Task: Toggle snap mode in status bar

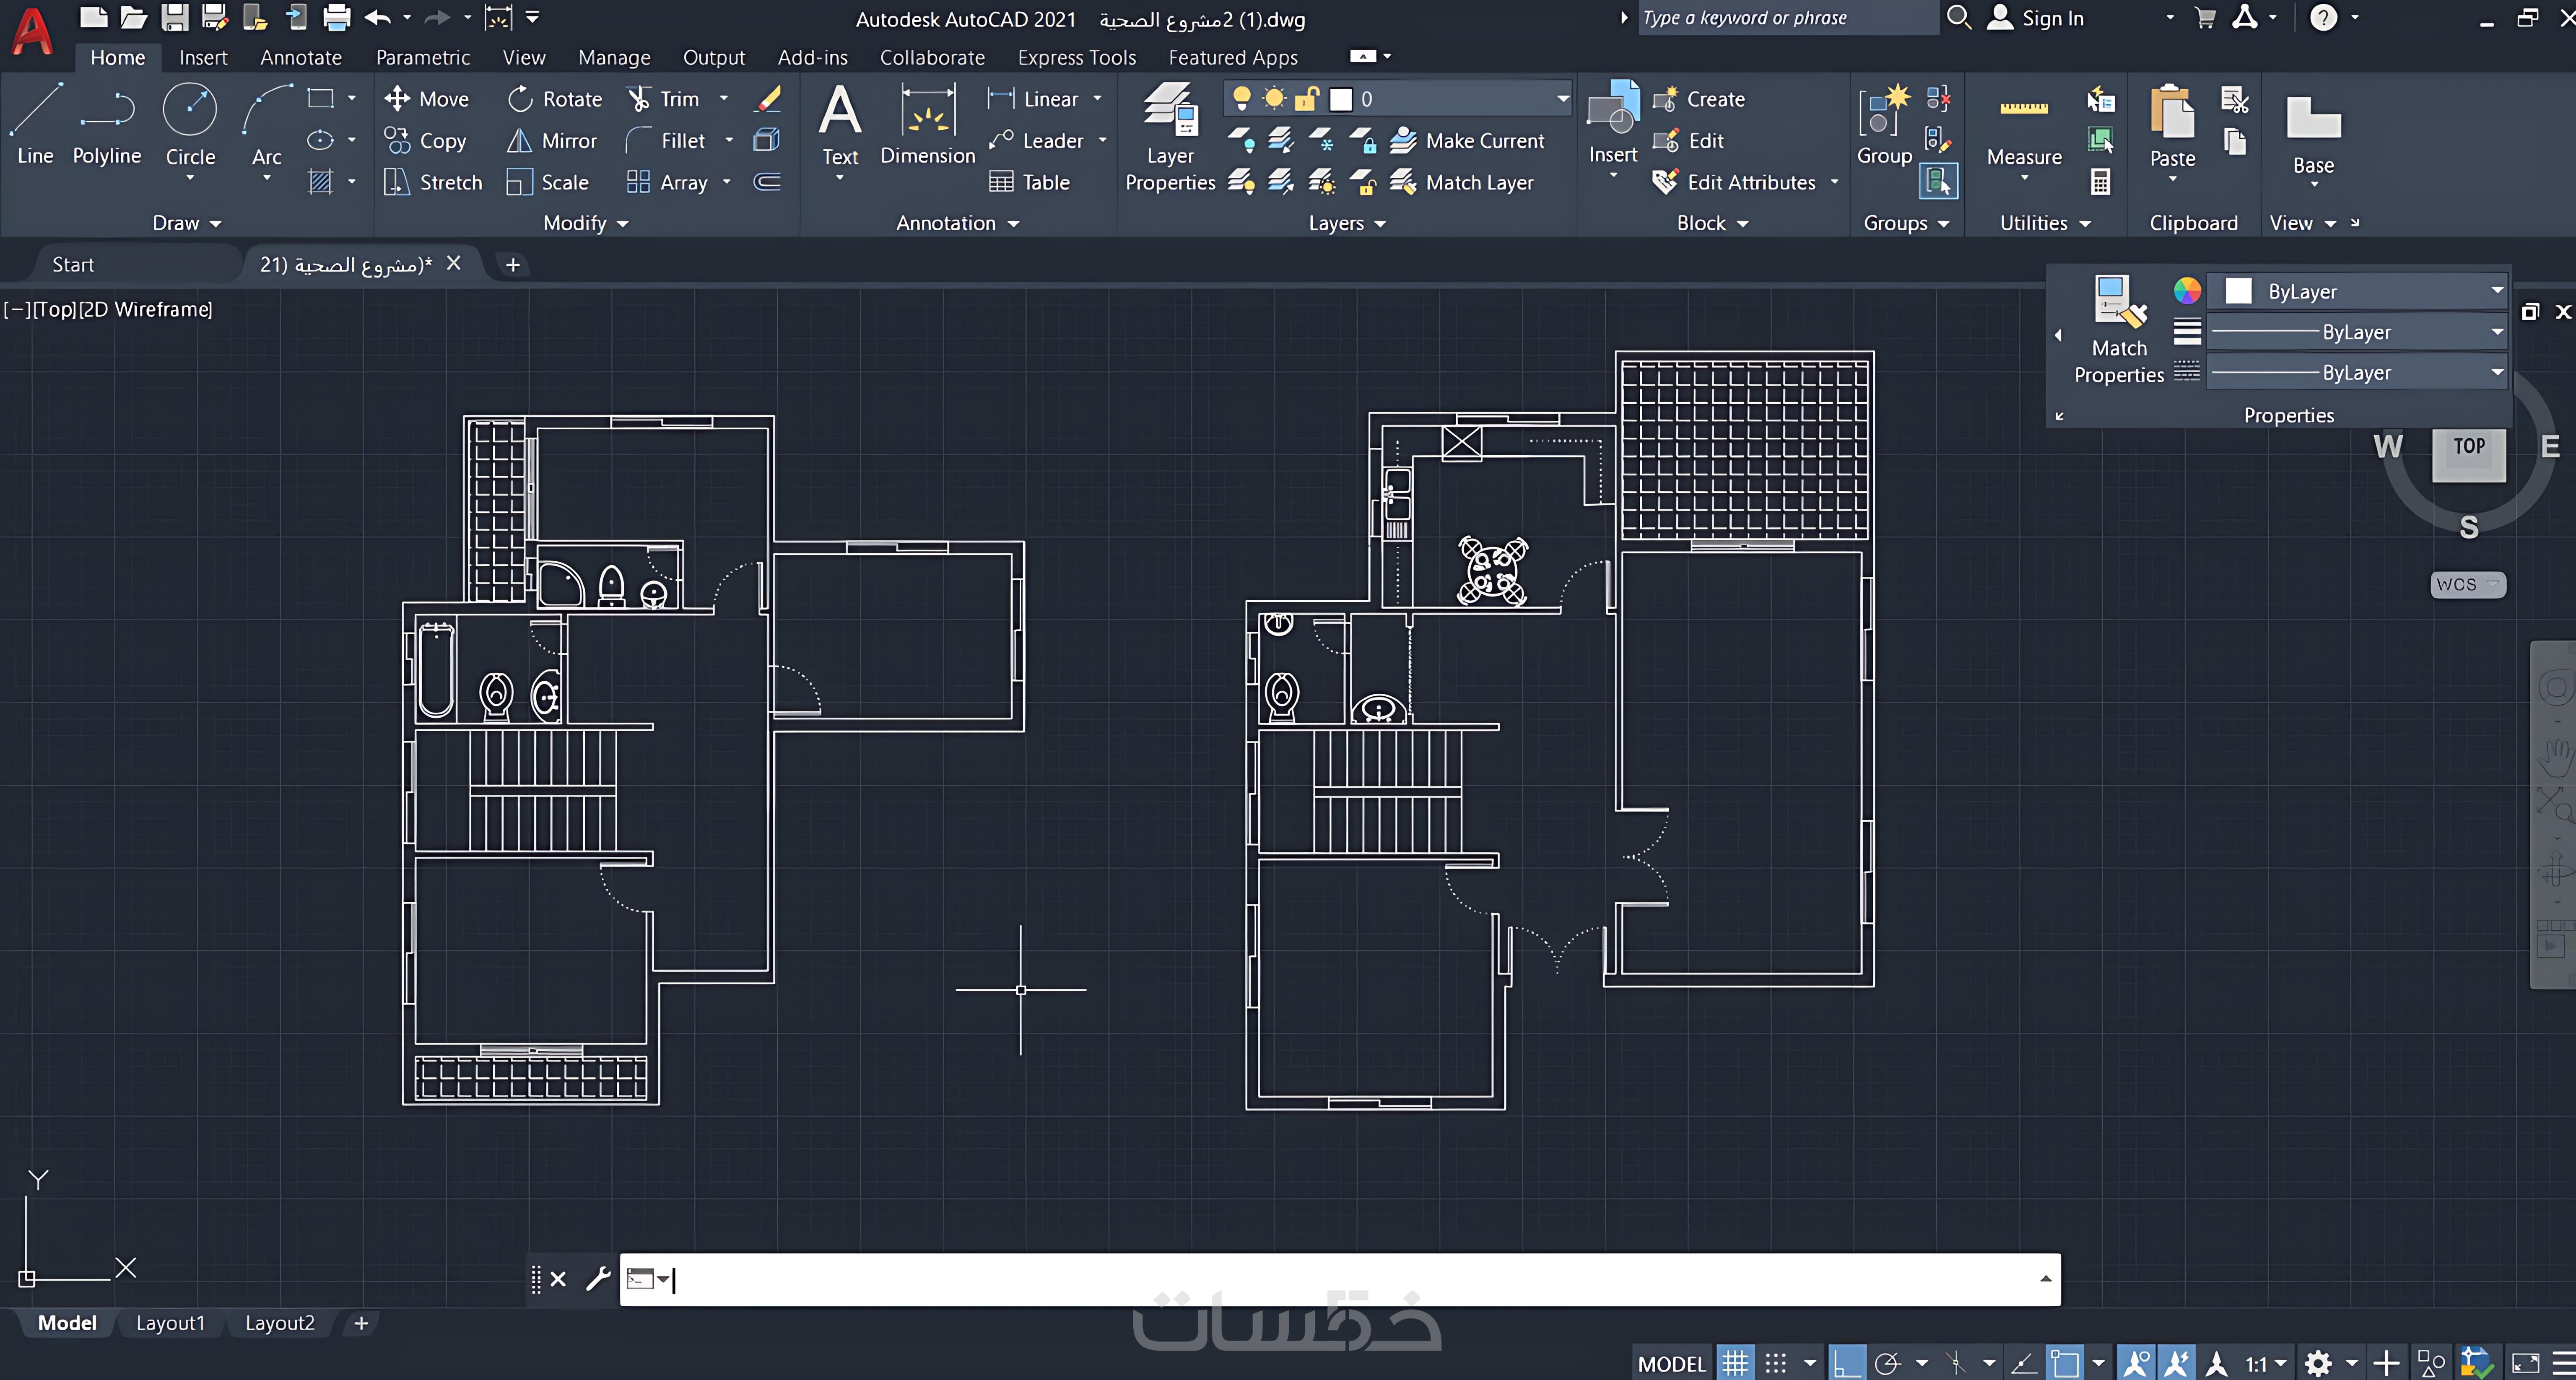Action: [x=1776, y=1363]
